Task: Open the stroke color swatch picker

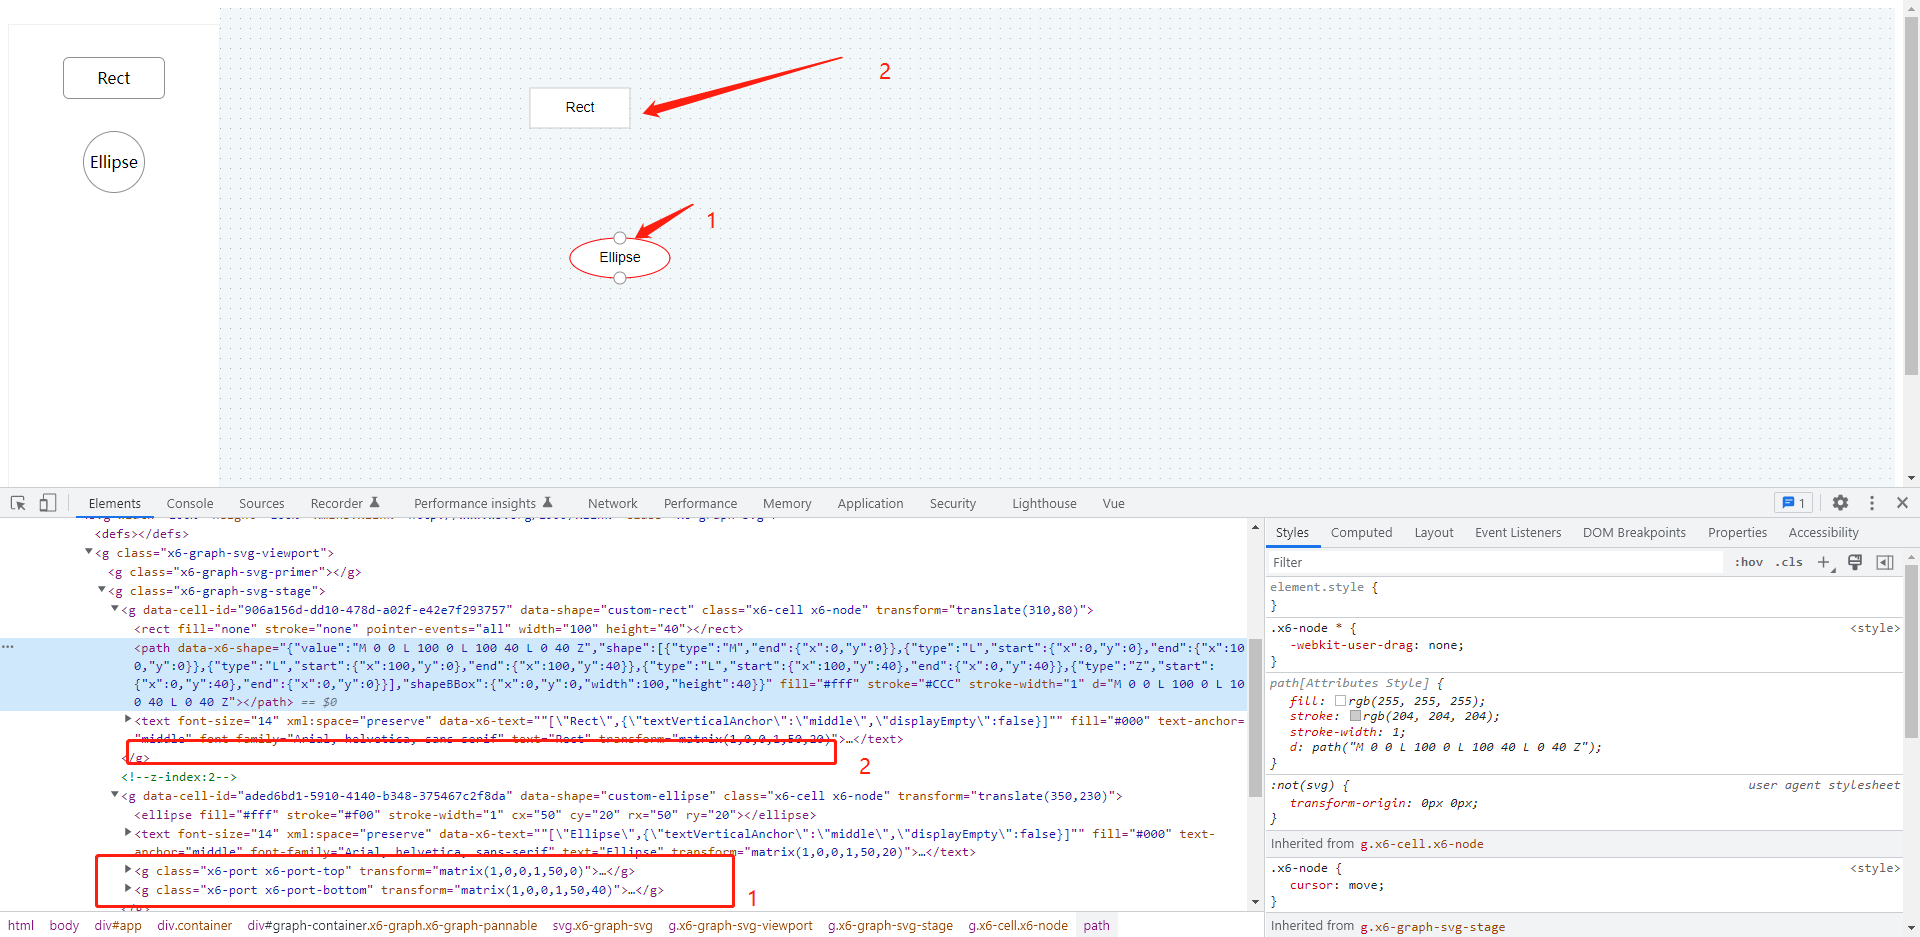Action: [1355, 716]
